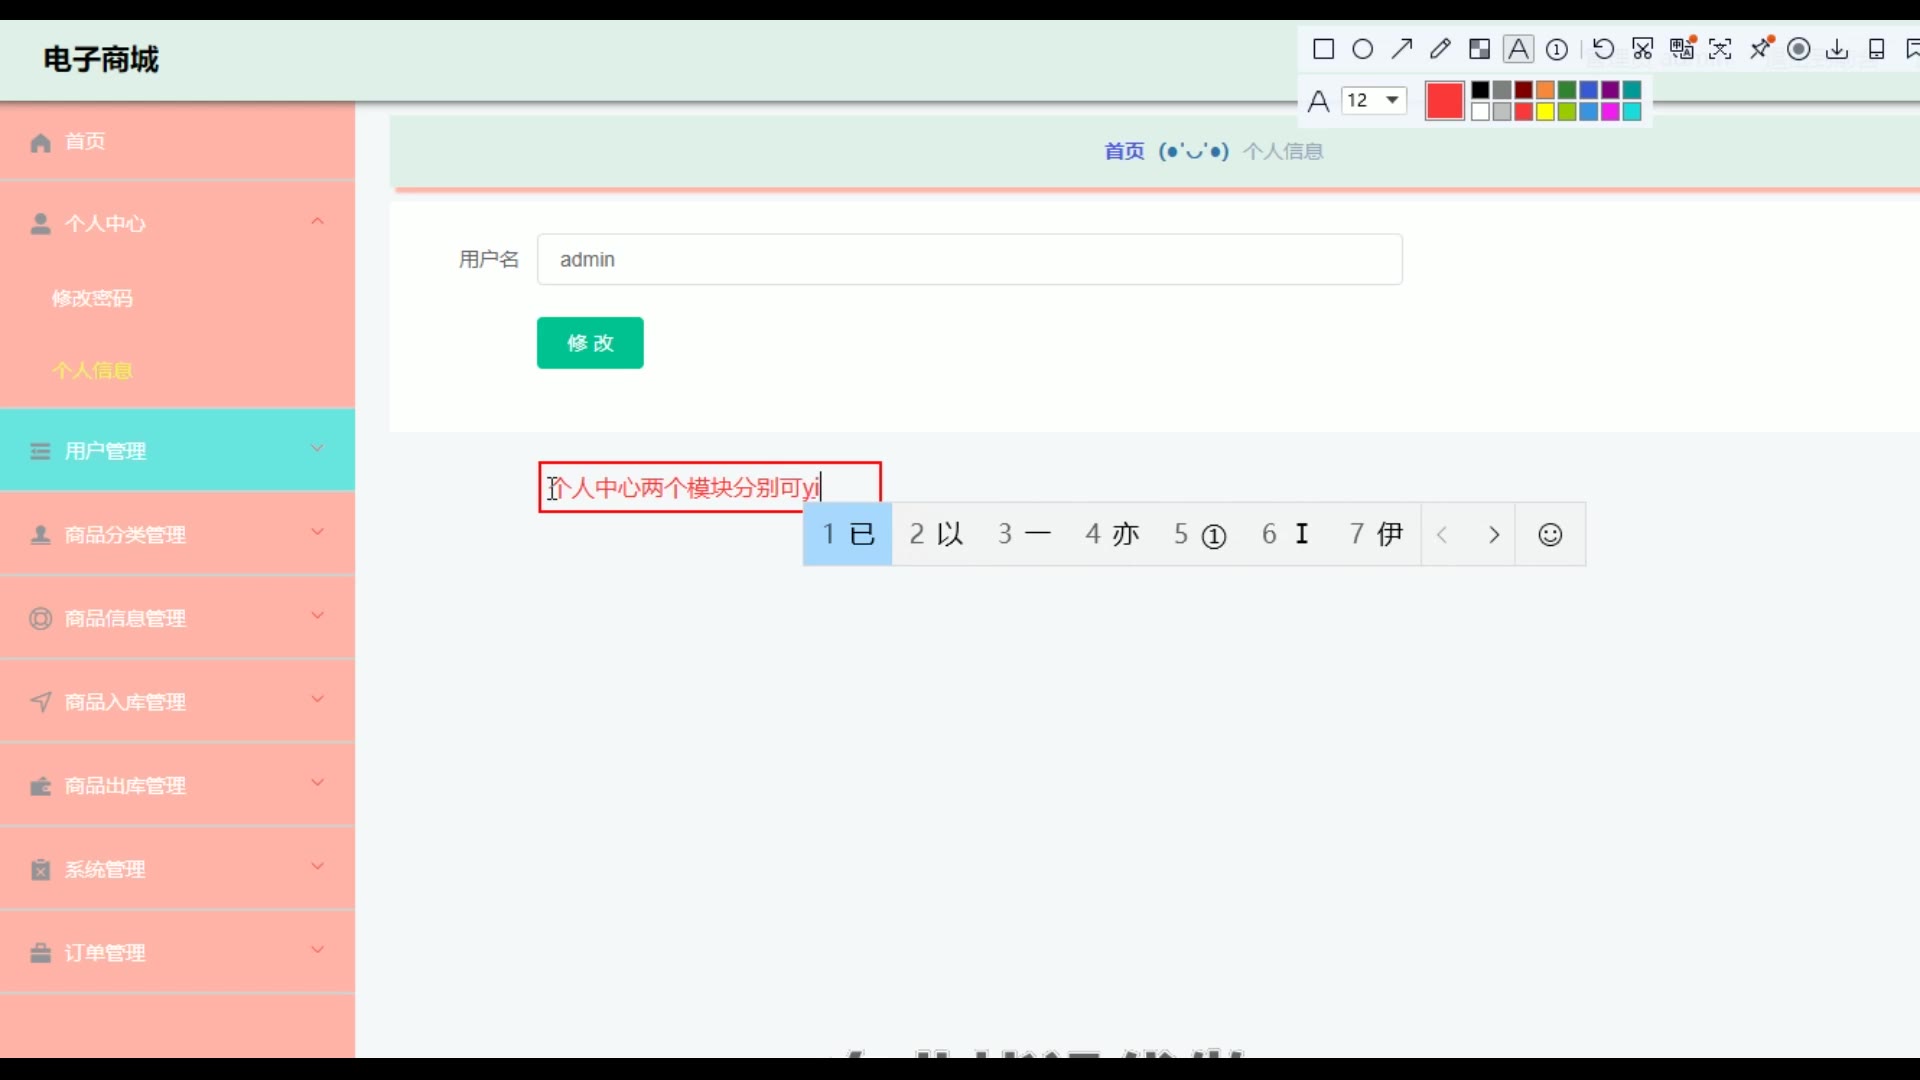Click the download save screenshot icon
This screenshot has height=1080, width=1920.
click(x=1837, y=49)
